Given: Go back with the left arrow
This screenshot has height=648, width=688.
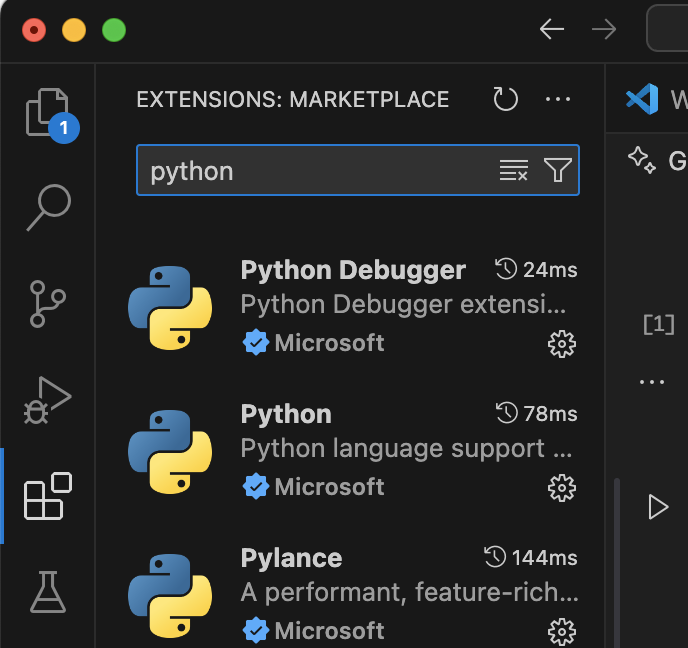Looking at the screenshot, I should click(x=552, y=29).
